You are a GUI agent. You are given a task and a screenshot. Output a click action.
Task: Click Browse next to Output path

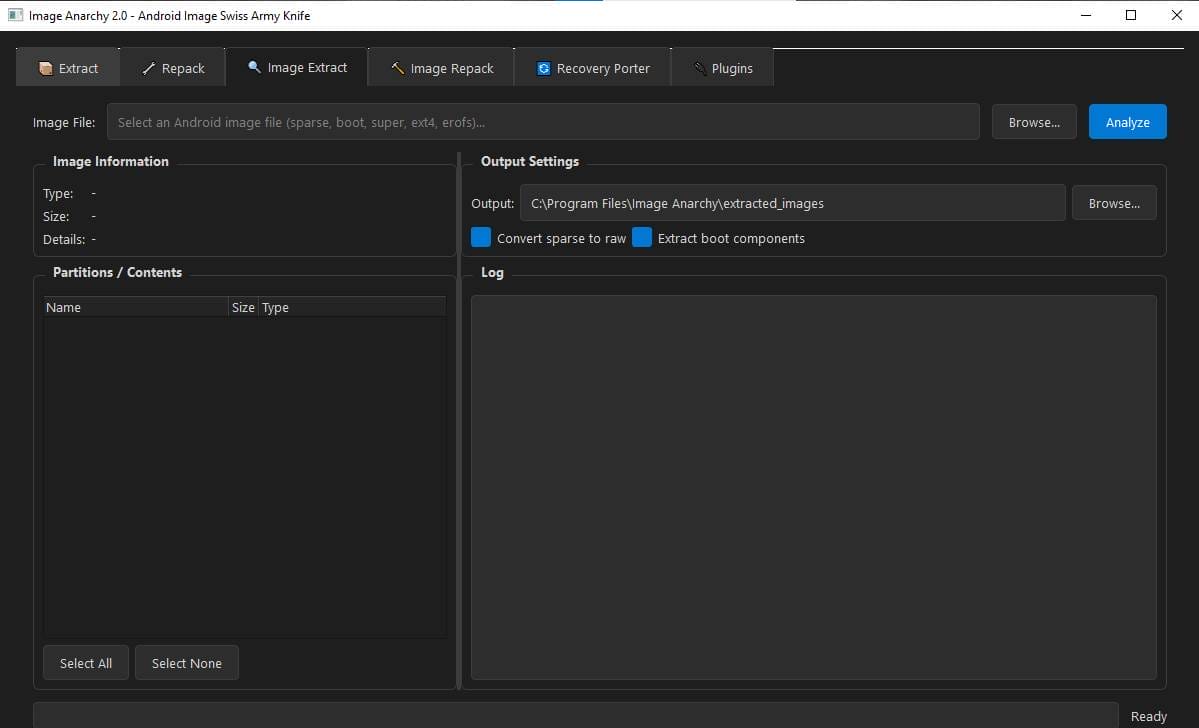[x=1114, y=202]
